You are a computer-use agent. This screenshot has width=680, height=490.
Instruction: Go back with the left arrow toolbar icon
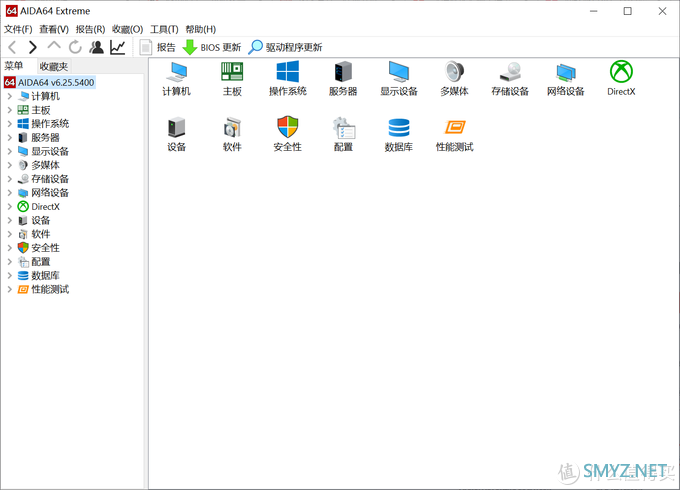[x=13, y=47]
